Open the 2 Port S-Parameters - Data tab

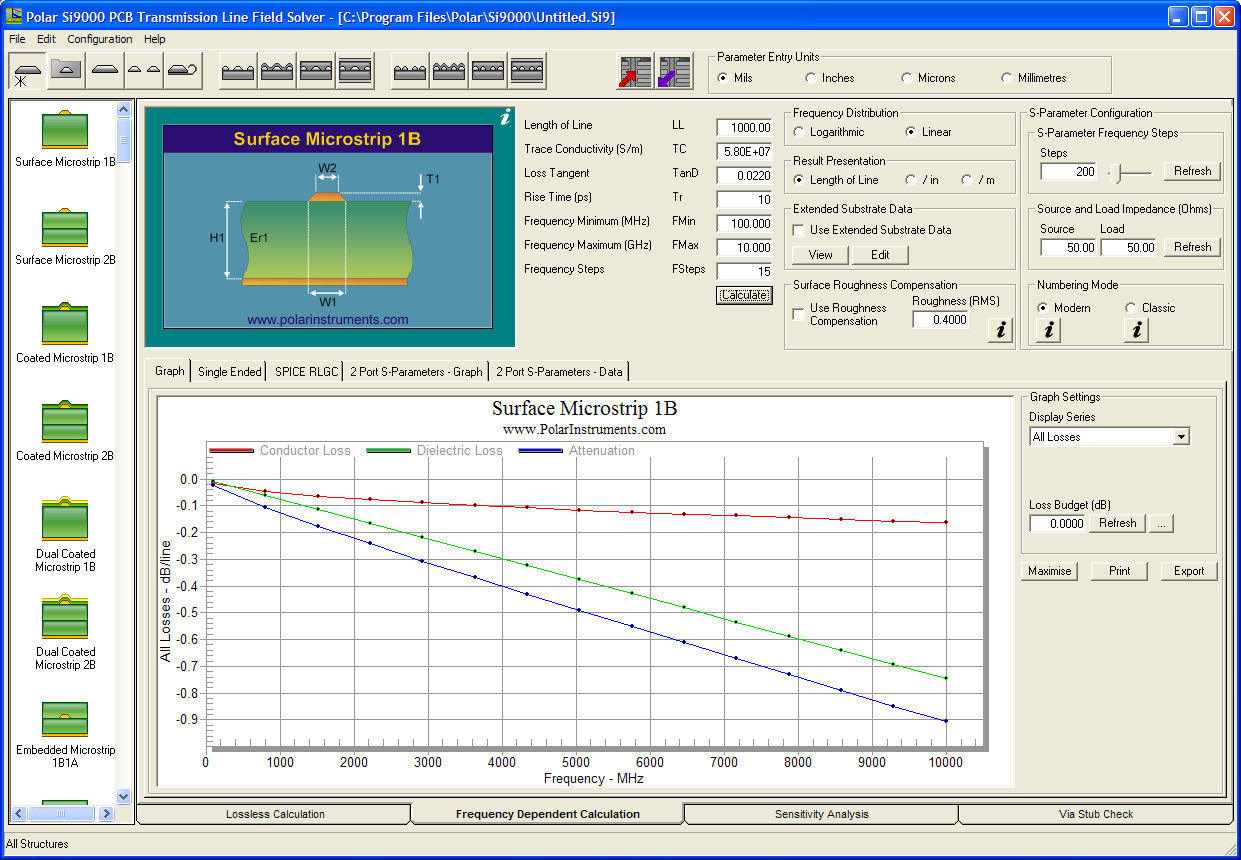click(x=559, y=372)
